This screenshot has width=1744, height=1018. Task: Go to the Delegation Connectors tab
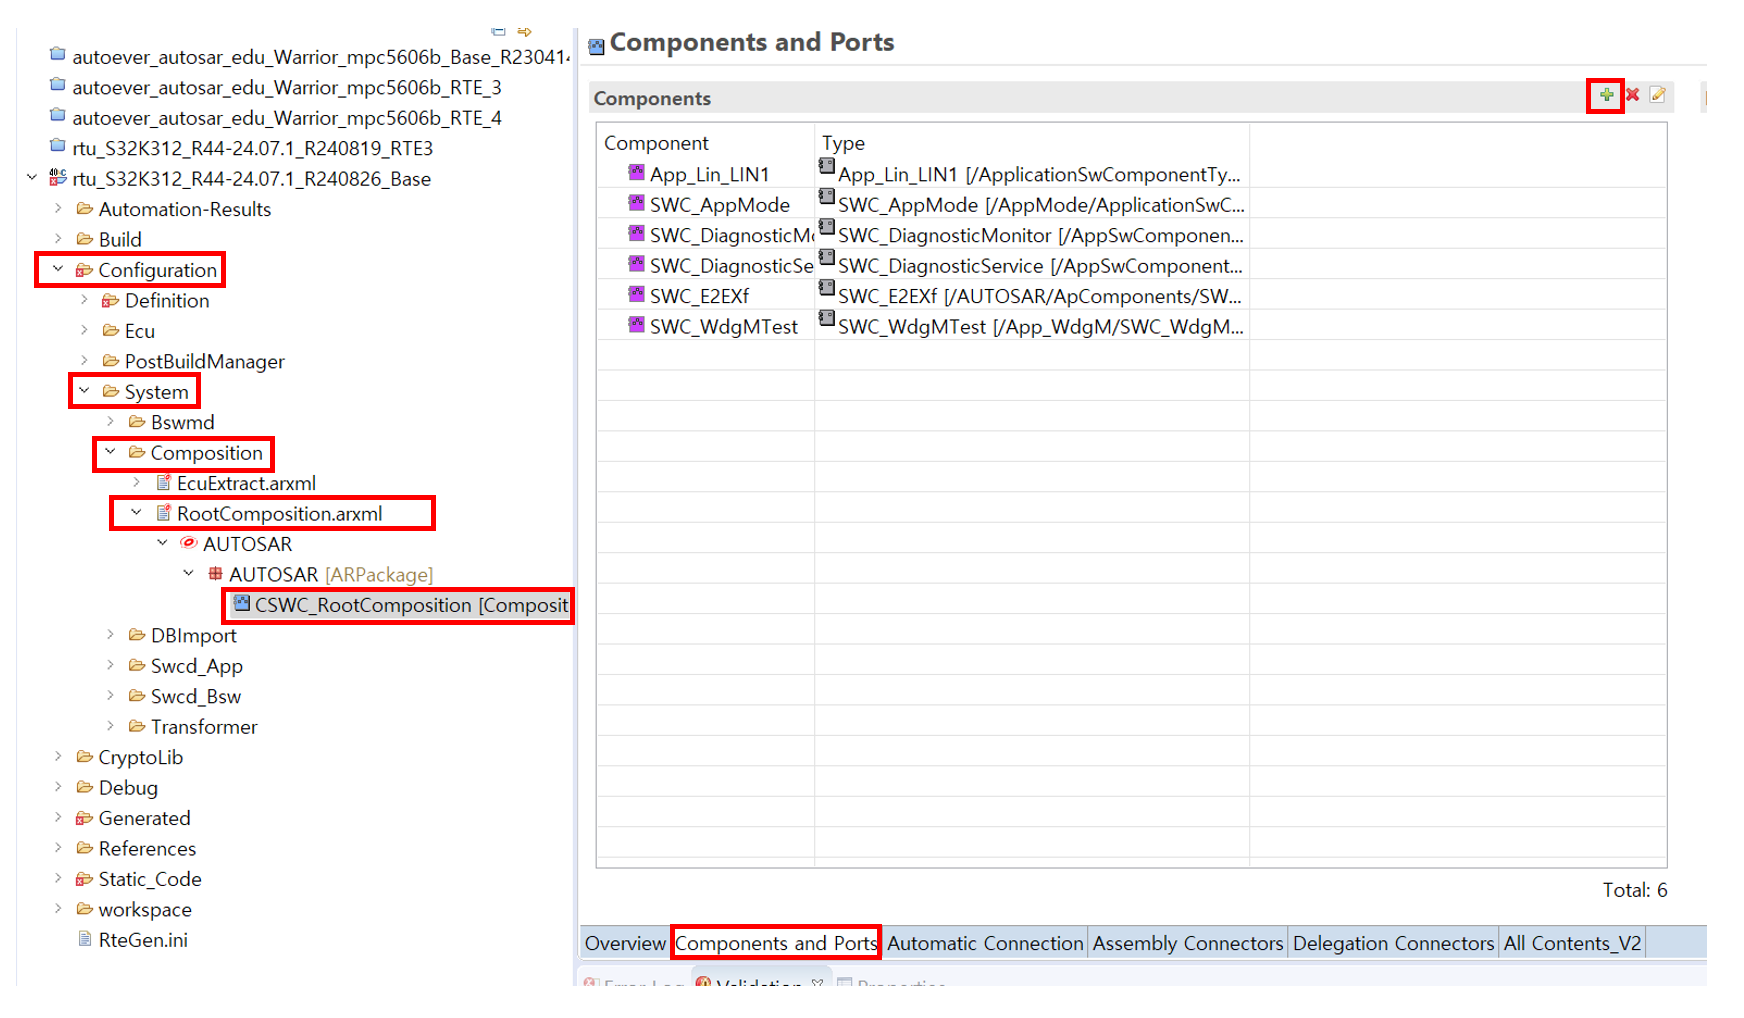pos(1392,943)
